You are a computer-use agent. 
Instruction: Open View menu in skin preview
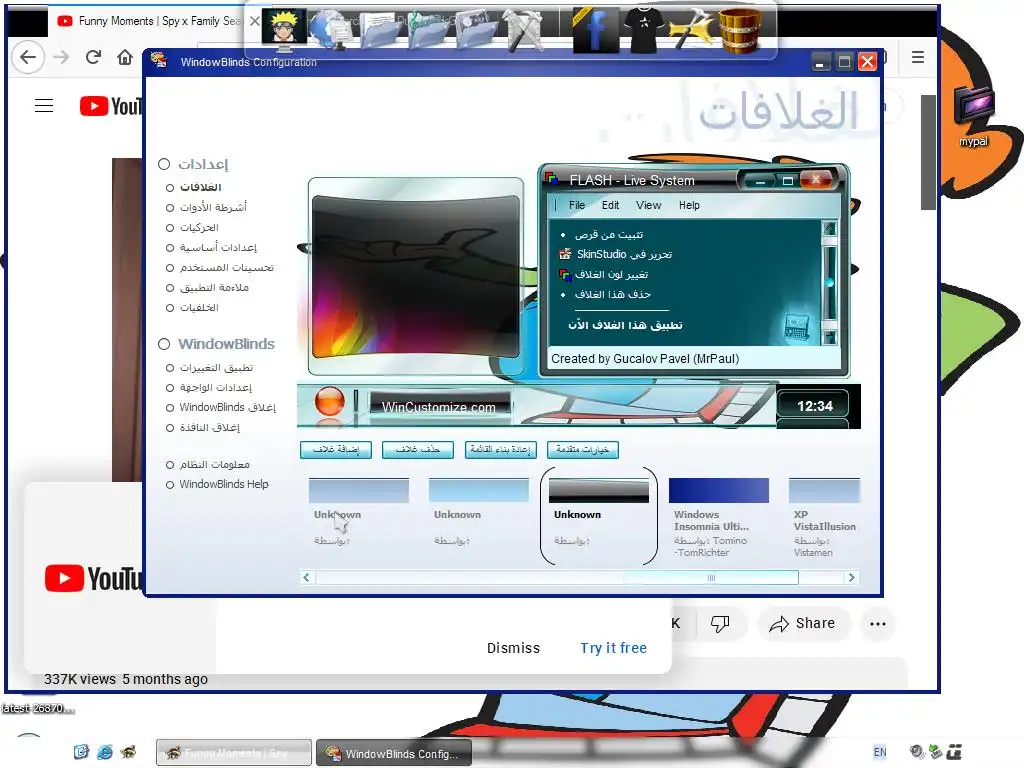point(648,205)
